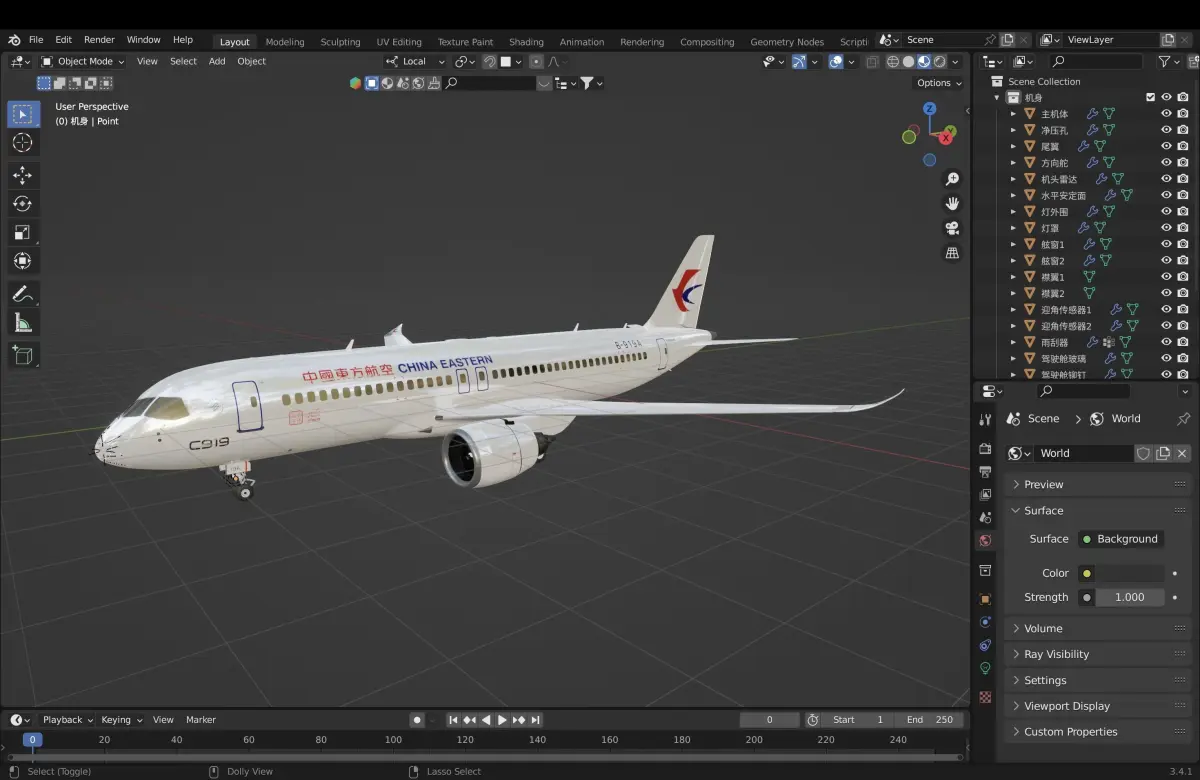Hide 方向舵 in viewport
Viewport: 1200px width, 780px height.
click(x=1166, y=162)
